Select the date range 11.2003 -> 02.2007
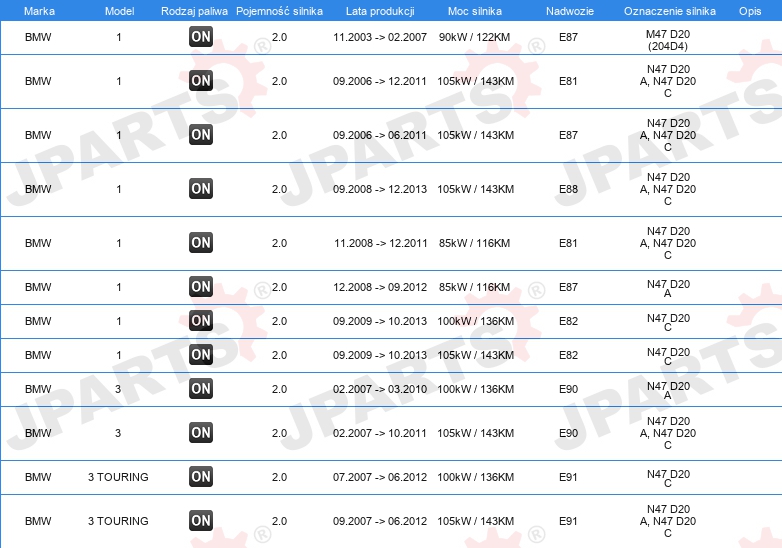This screenshot has width=782, height=548. click(380, 37)
